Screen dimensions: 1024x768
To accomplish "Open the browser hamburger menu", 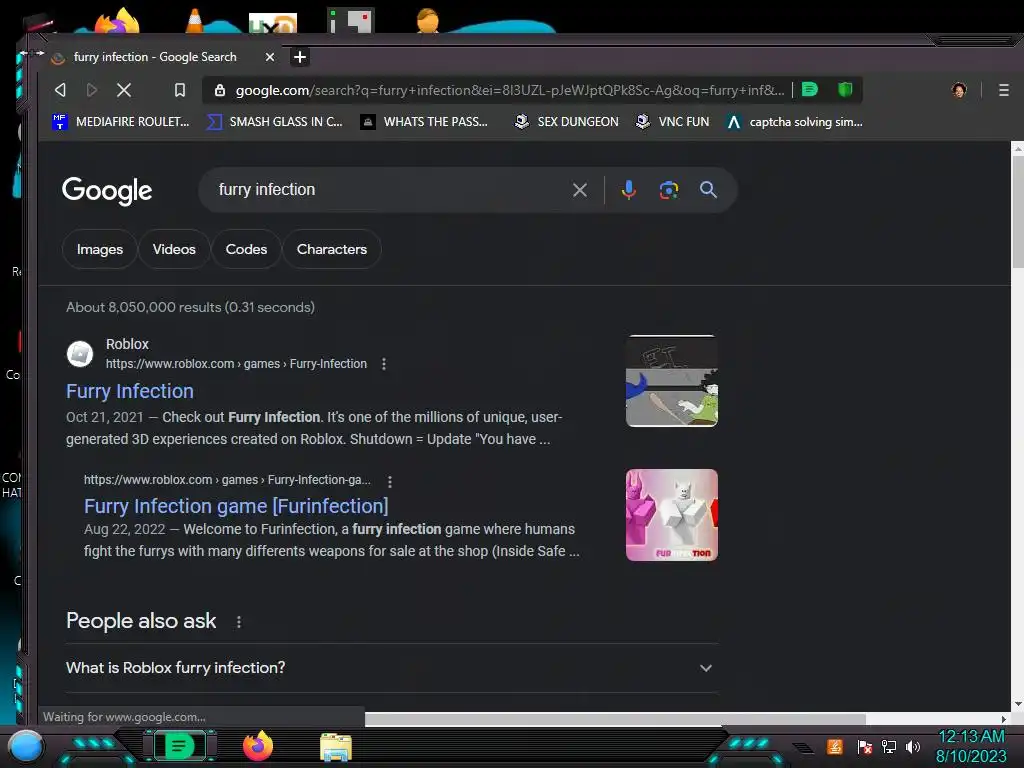I will coord(1004,90).
